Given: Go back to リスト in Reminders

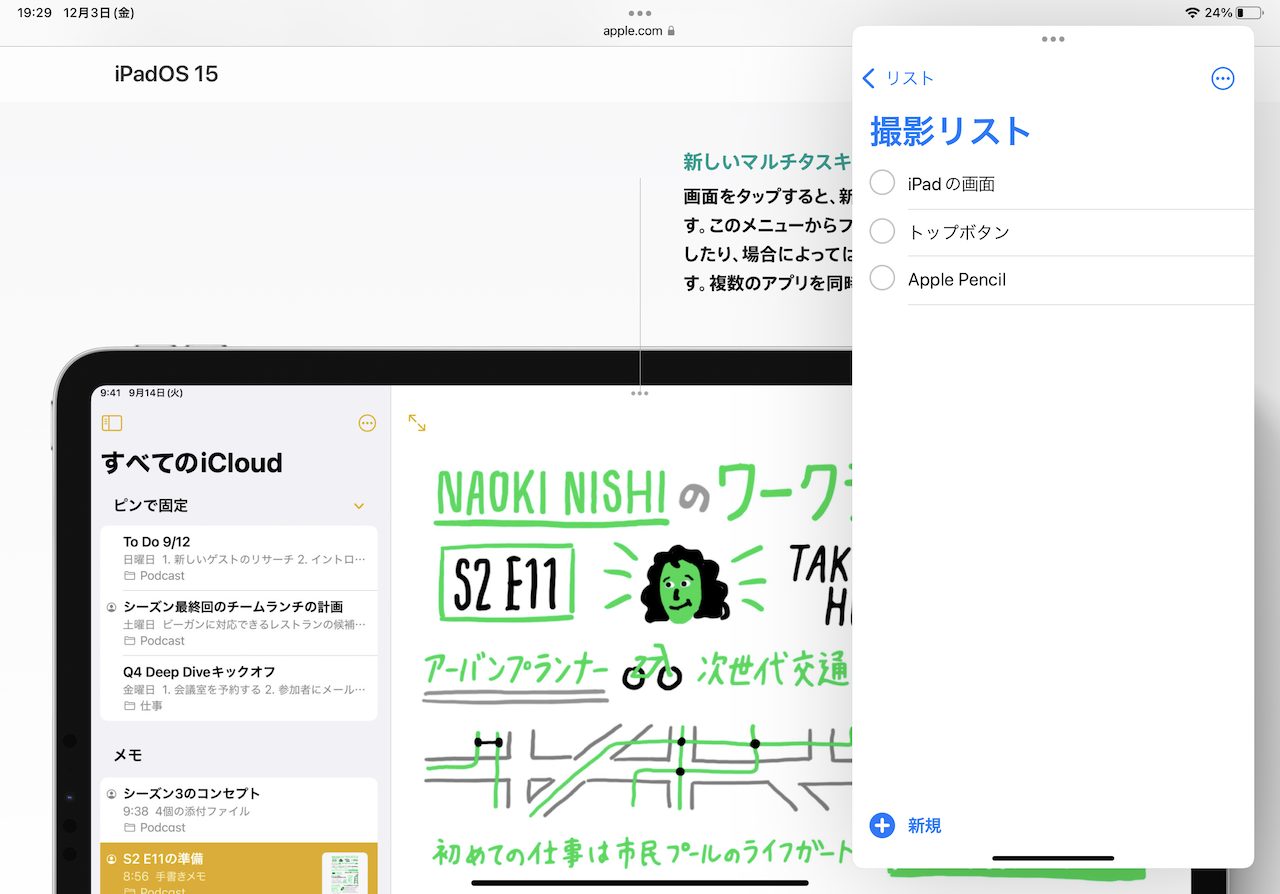Looking at the screenshot, I should click(x=898, y=78).
